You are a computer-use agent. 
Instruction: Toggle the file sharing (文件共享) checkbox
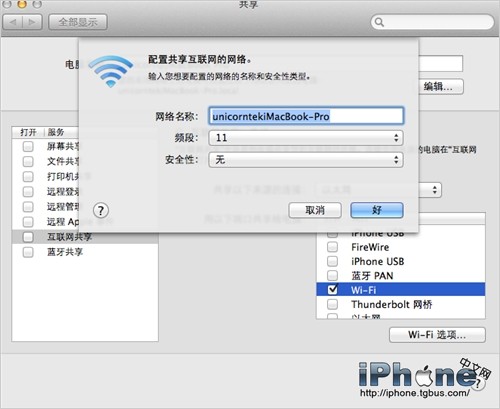click(x=28, y=161)
